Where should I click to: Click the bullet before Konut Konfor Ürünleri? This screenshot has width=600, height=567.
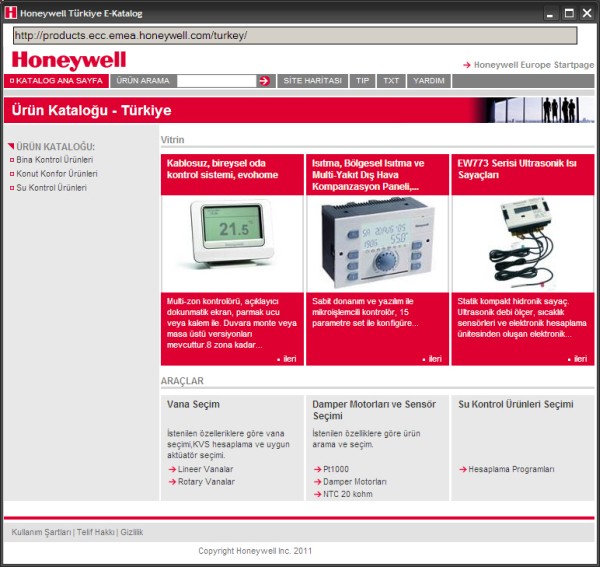pos(12,174)
